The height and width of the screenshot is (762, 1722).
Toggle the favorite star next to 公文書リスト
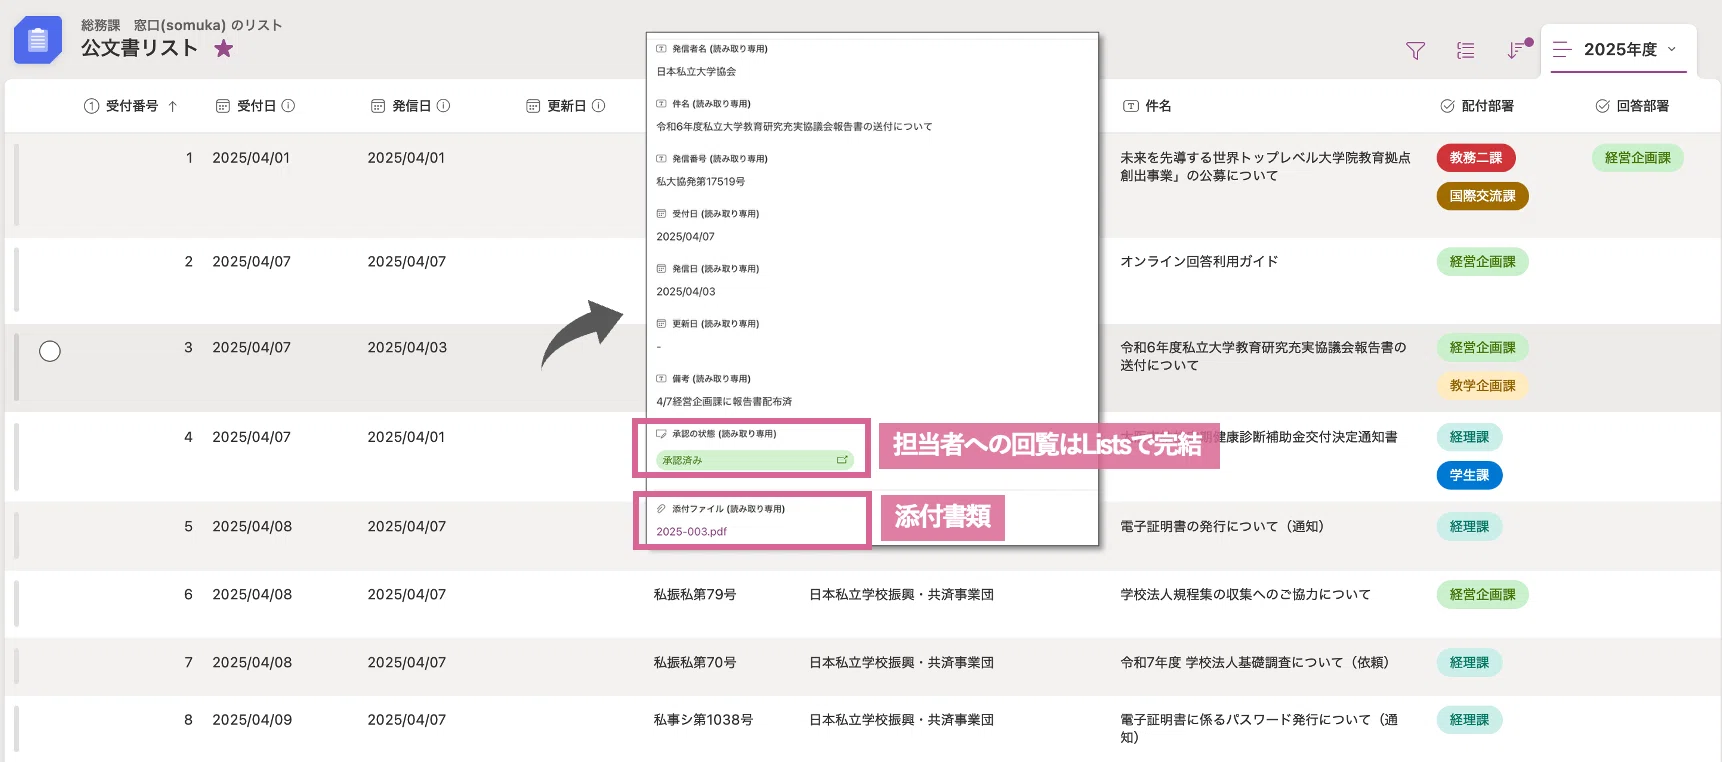(224, 48)
